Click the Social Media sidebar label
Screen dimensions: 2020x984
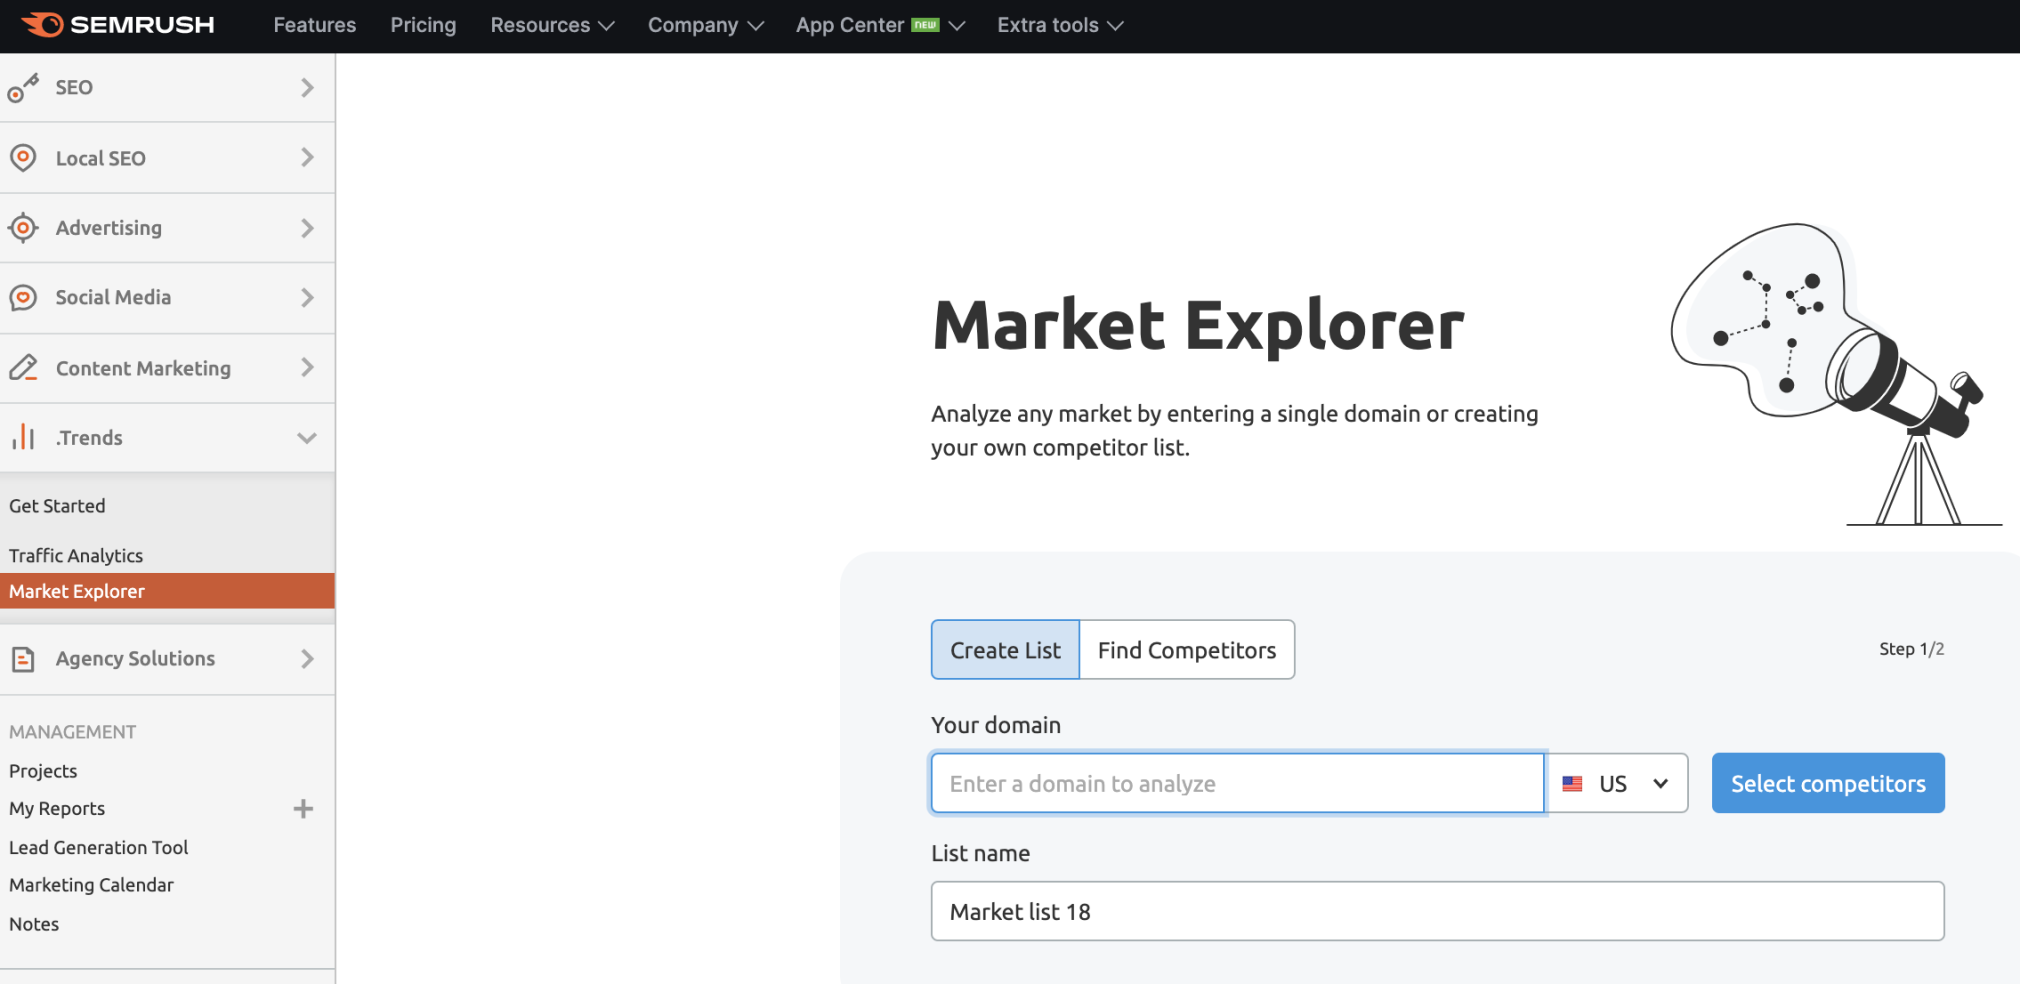[x=113, y=298]
